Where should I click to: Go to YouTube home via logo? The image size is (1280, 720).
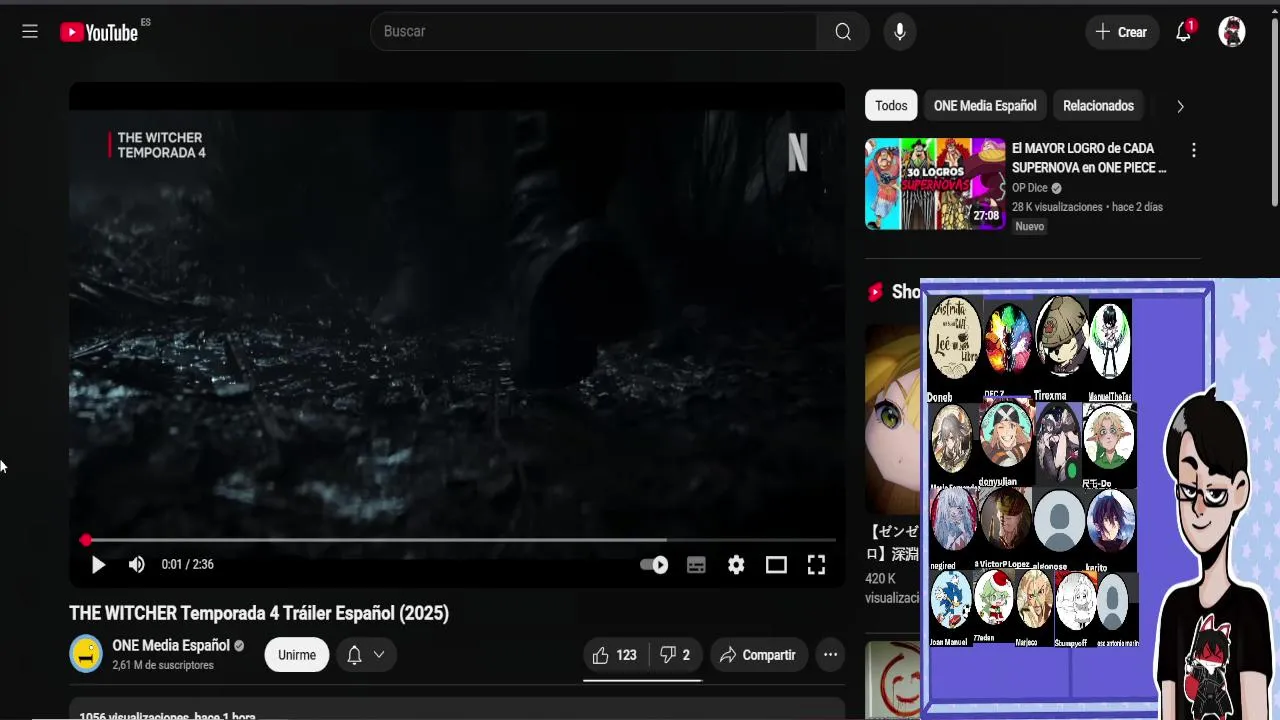99,32
